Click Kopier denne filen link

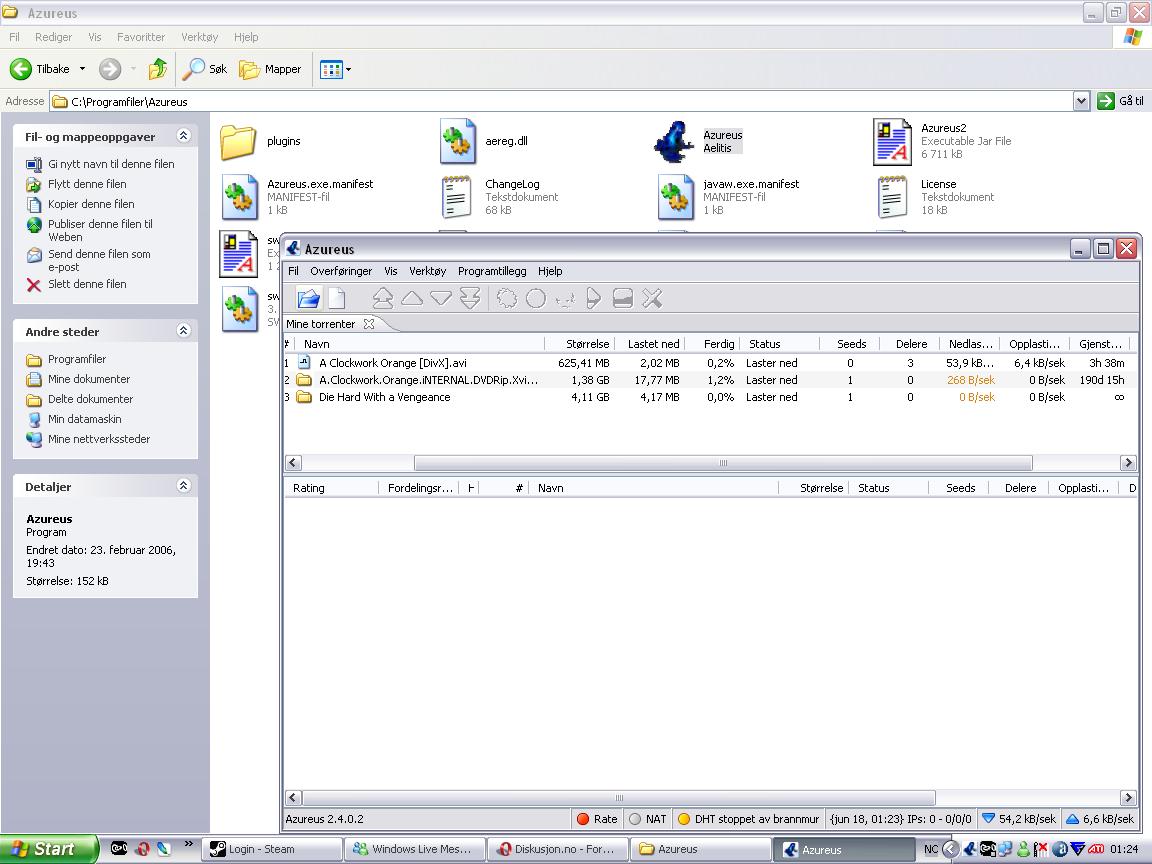pos(91,204)
